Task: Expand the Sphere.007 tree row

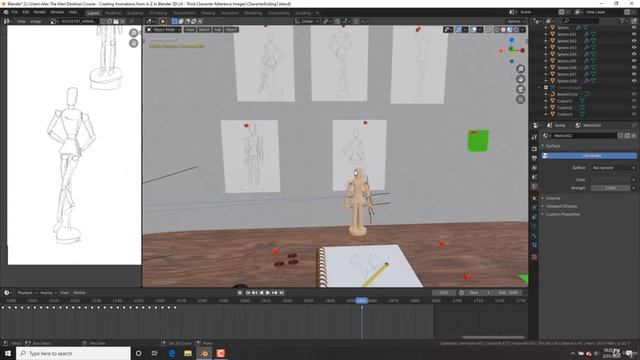Action: click(546, 74)
